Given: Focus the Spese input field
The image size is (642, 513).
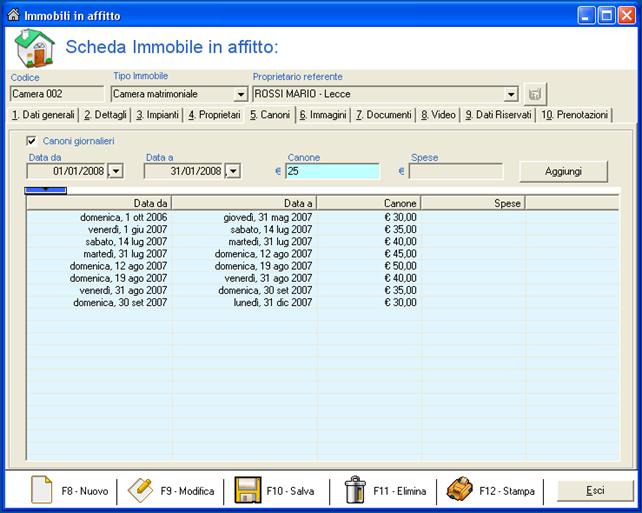Looking at the screenshot, I should pos(456,171).
